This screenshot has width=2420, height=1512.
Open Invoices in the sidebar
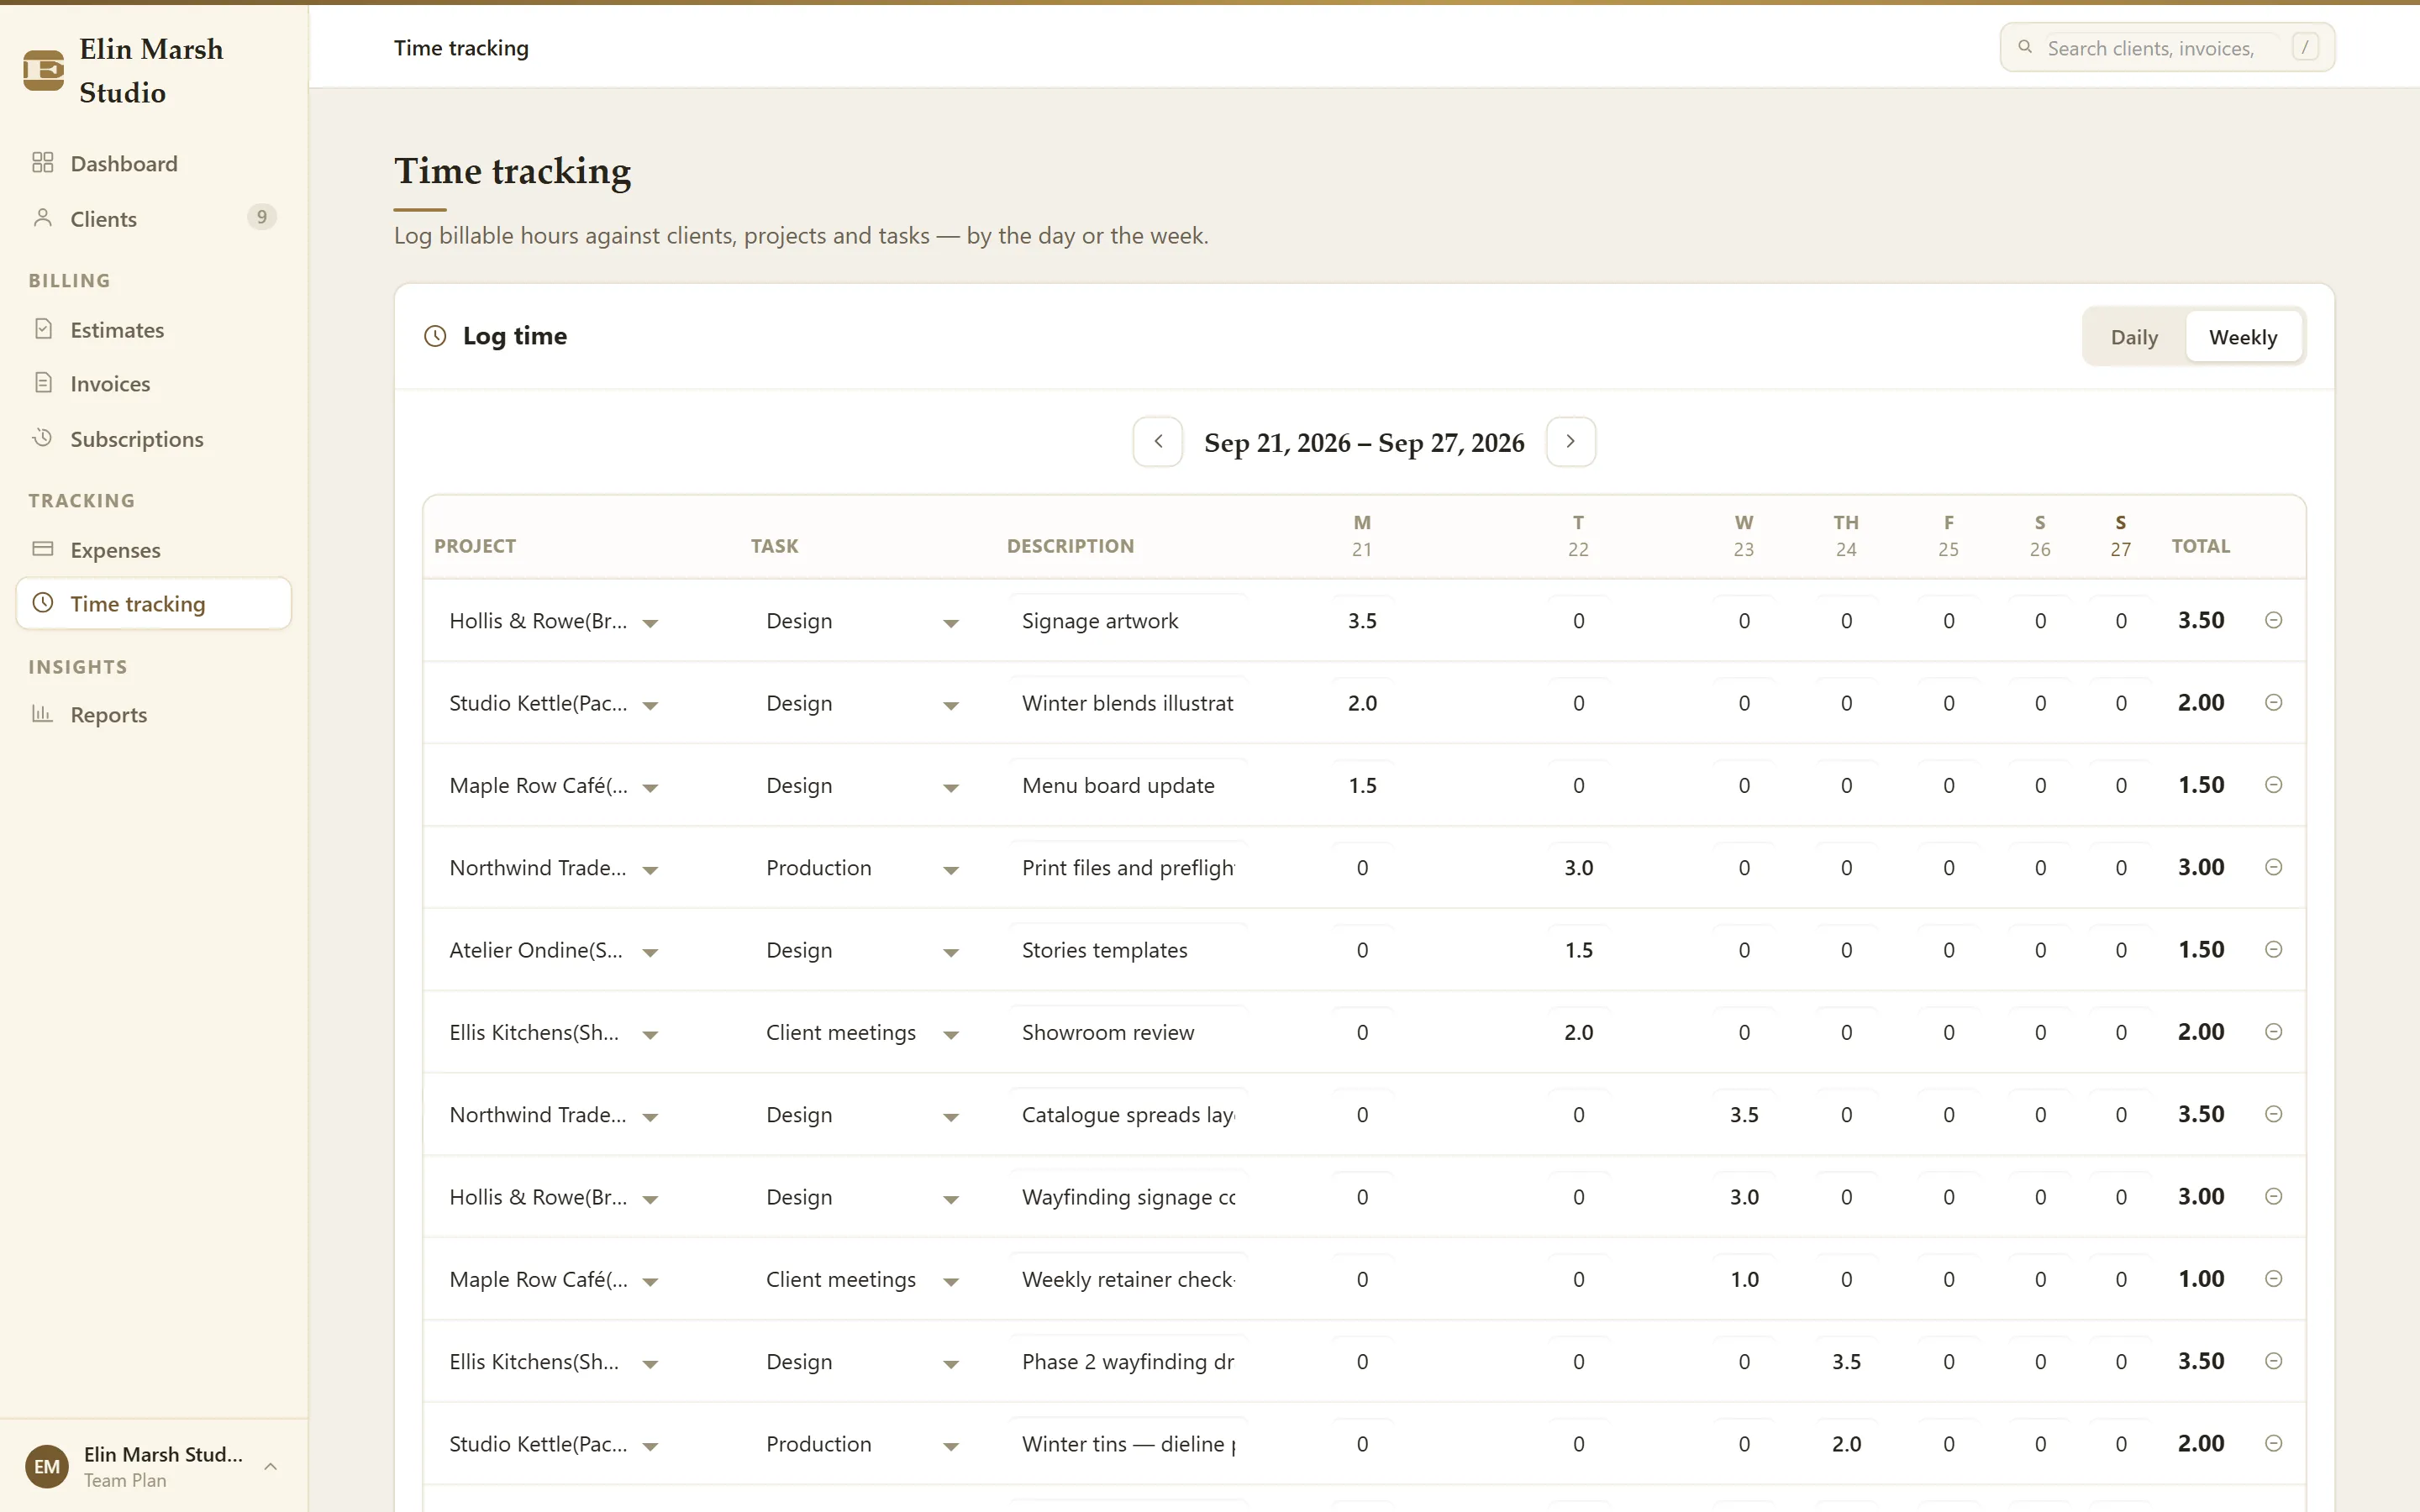pos(153,383)
